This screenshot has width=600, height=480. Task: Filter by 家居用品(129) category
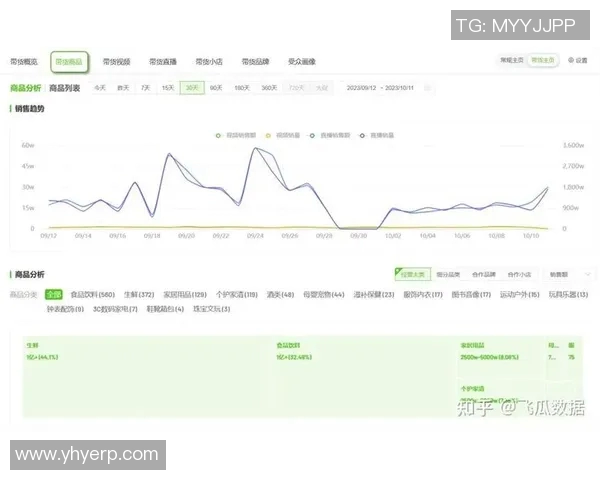click(x=185, y=295)
